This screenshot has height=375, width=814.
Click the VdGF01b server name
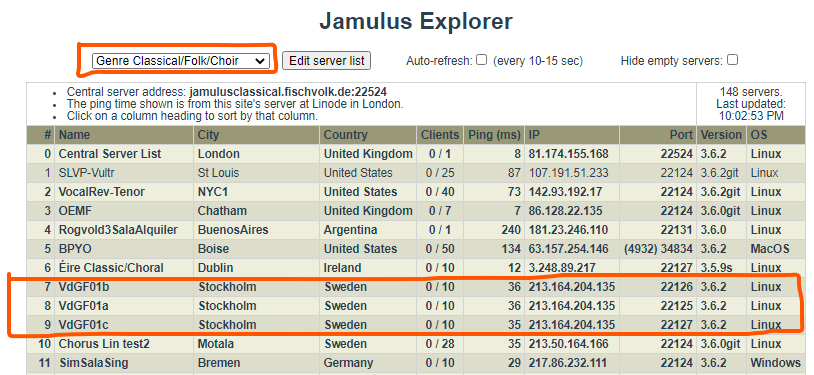(x=84, y=287)
